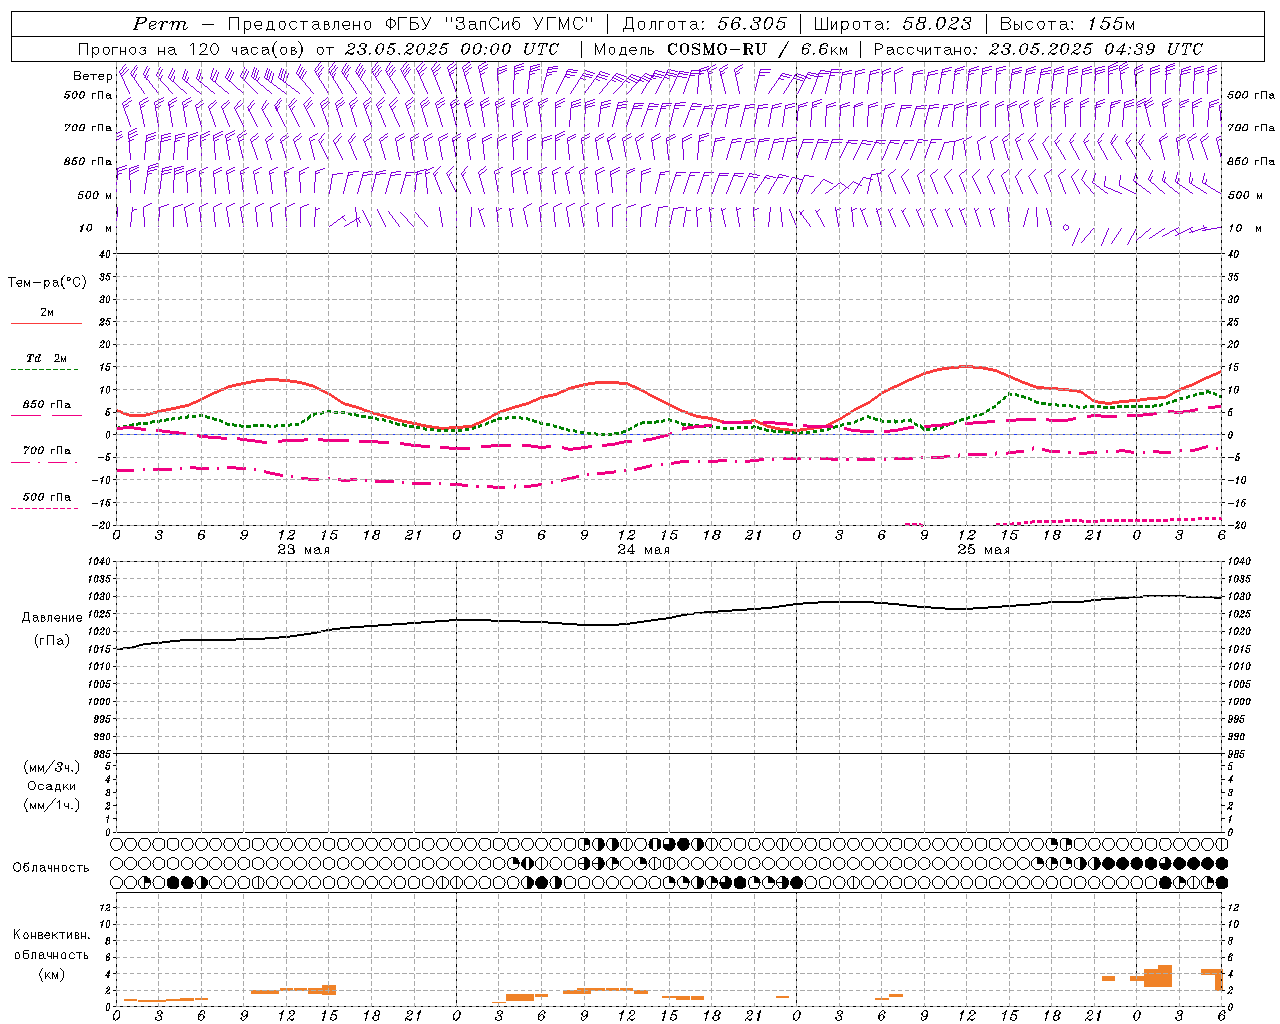1280x1024 pixels.
Task: Click the line sample under the "2м" legend
Action: (46, 323)
